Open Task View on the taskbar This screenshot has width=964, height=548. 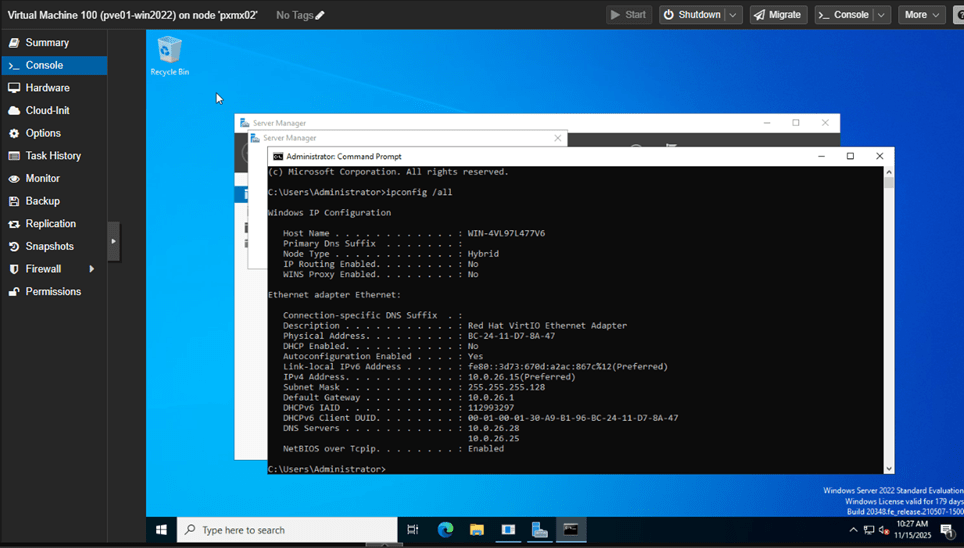point(412,530)
